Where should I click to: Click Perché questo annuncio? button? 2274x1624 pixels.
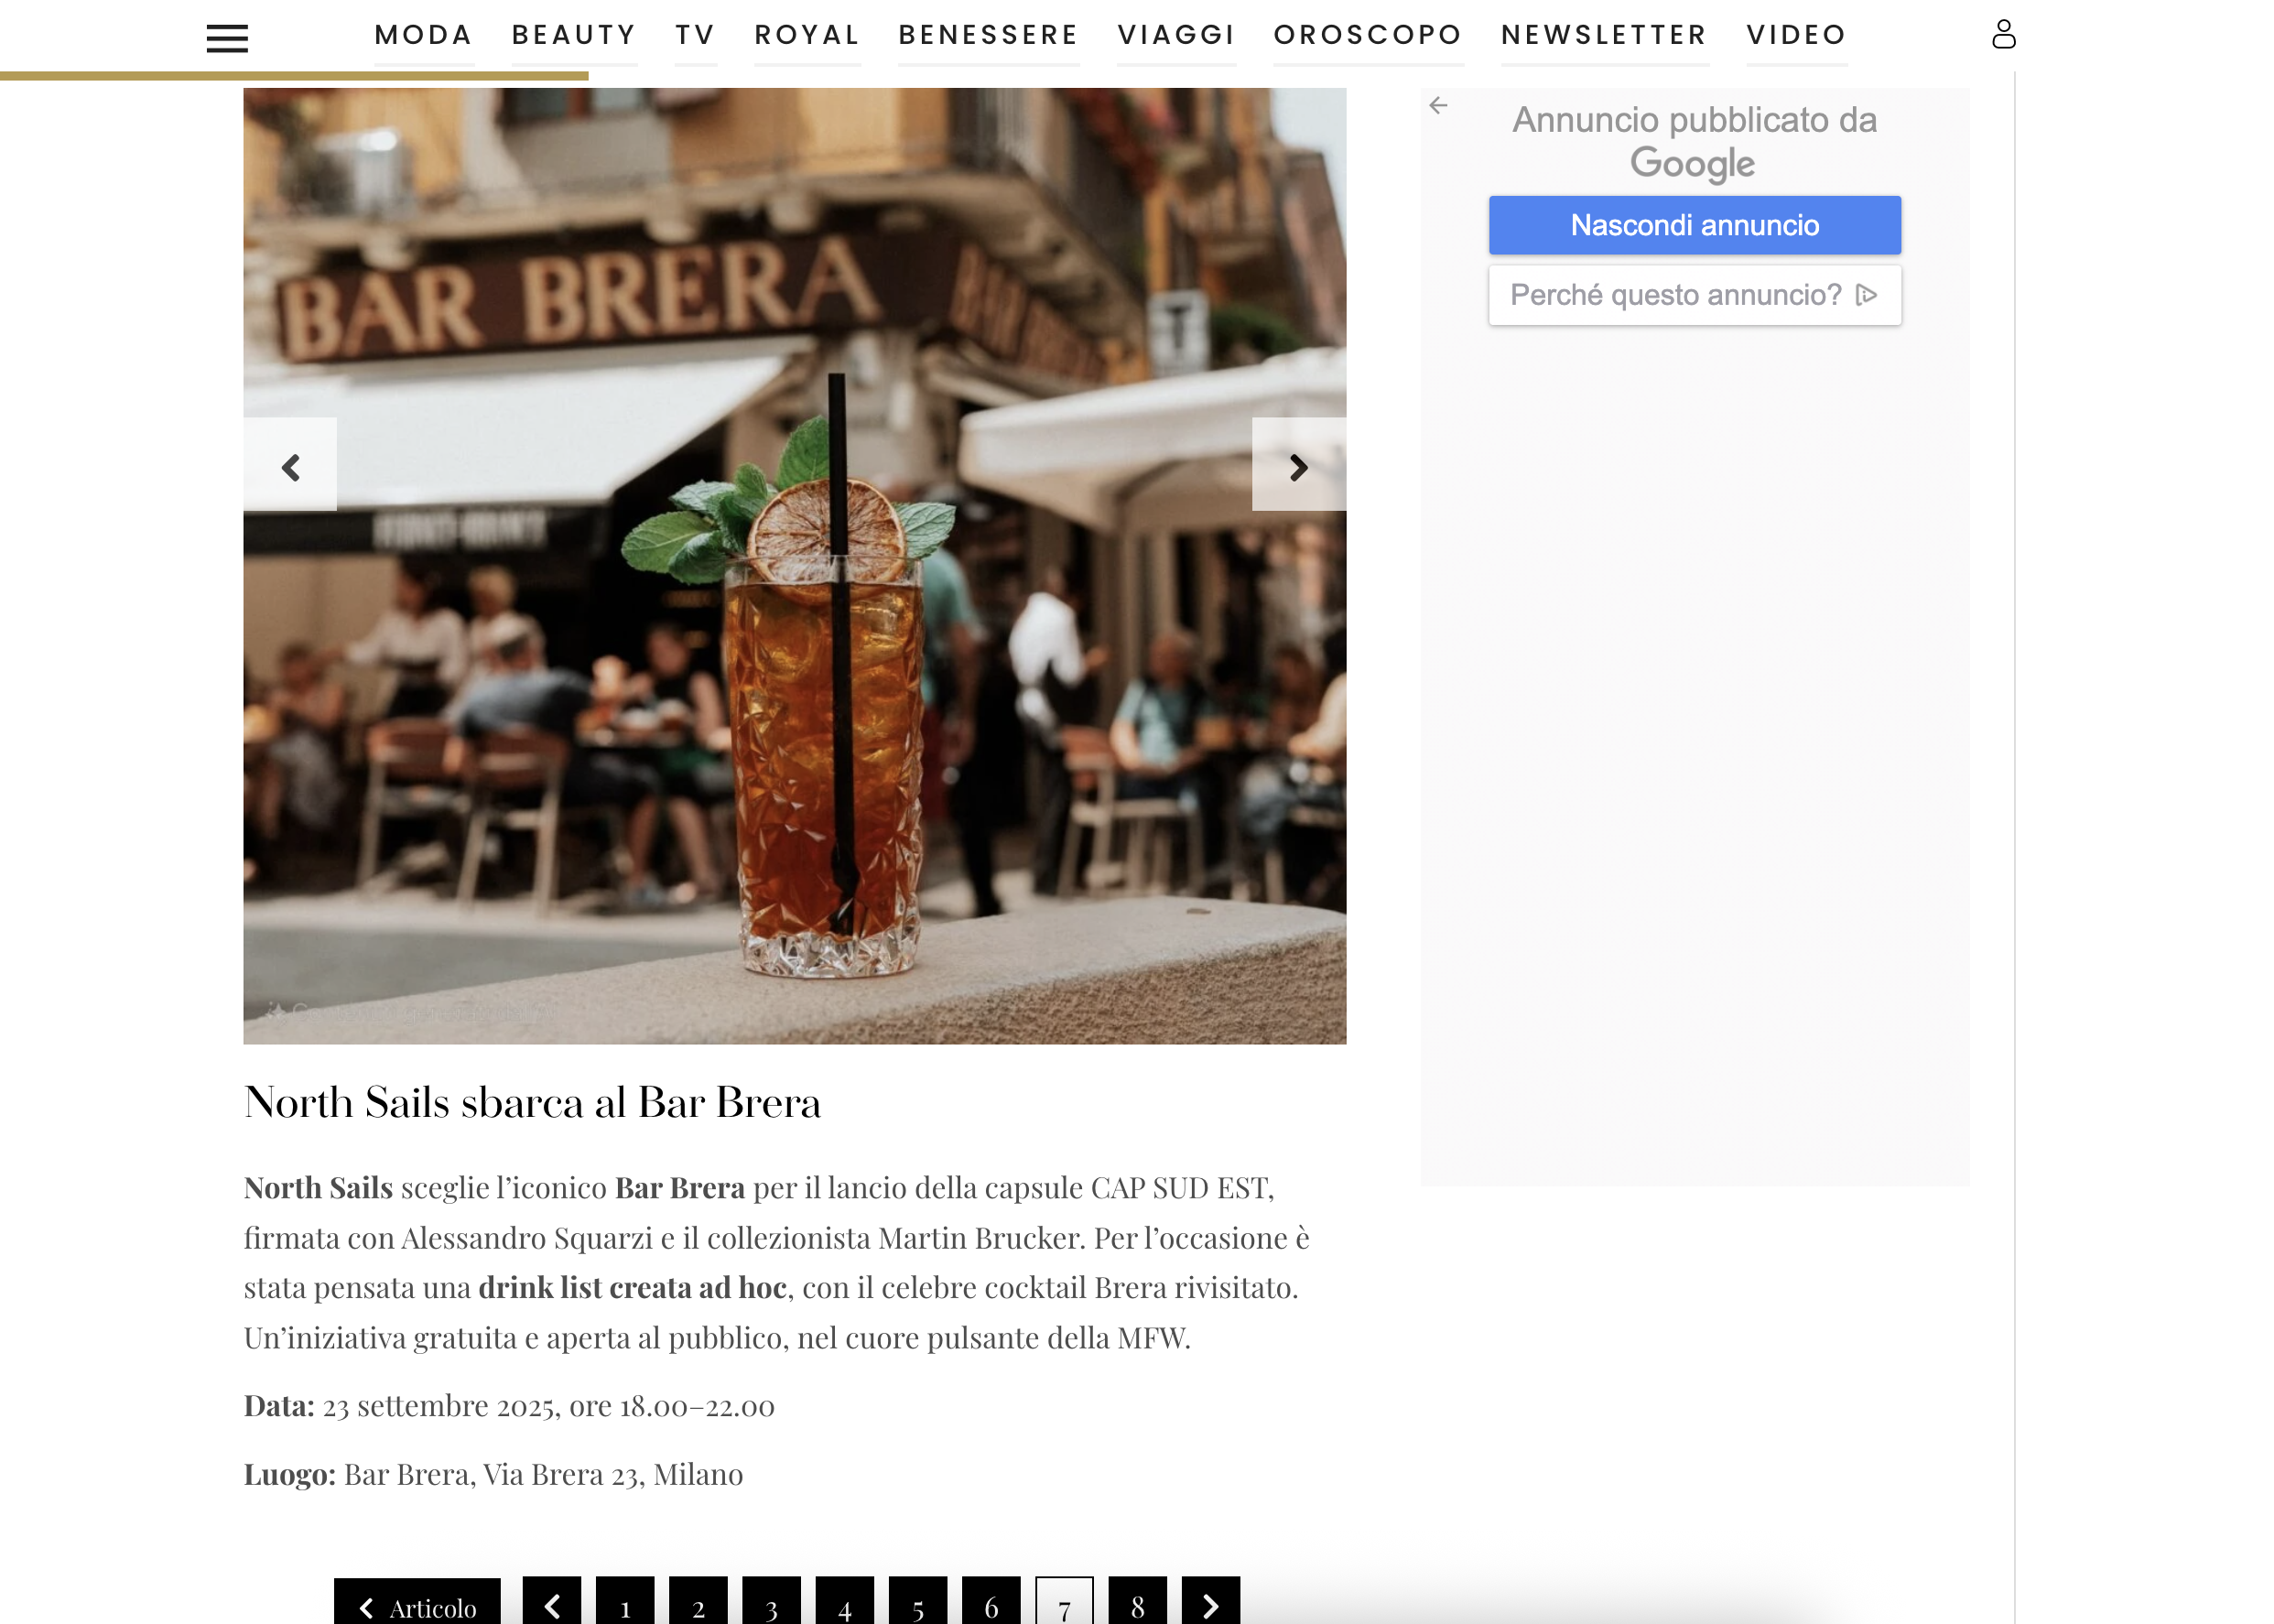(x=1694, y=295)
